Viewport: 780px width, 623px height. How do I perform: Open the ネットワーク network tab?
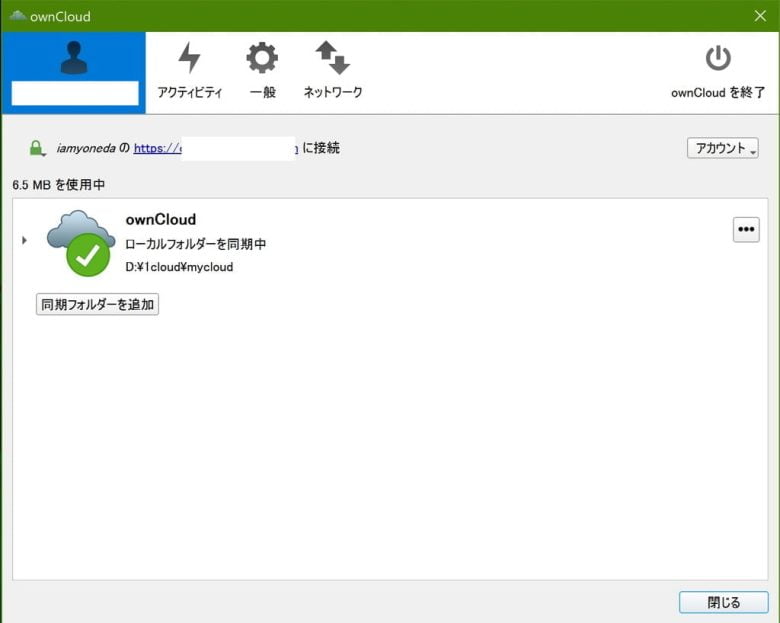click(x=333, y=71)
